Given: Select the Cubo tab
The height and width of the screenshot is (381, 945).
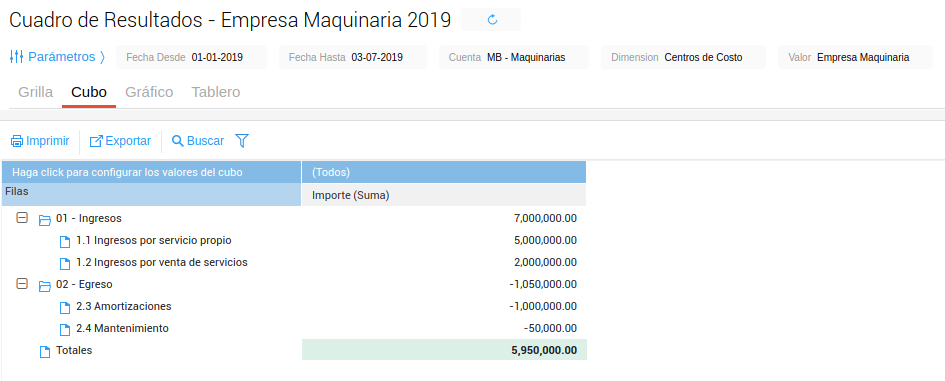Looking at the screenshot, I should (x=89, y=92).
